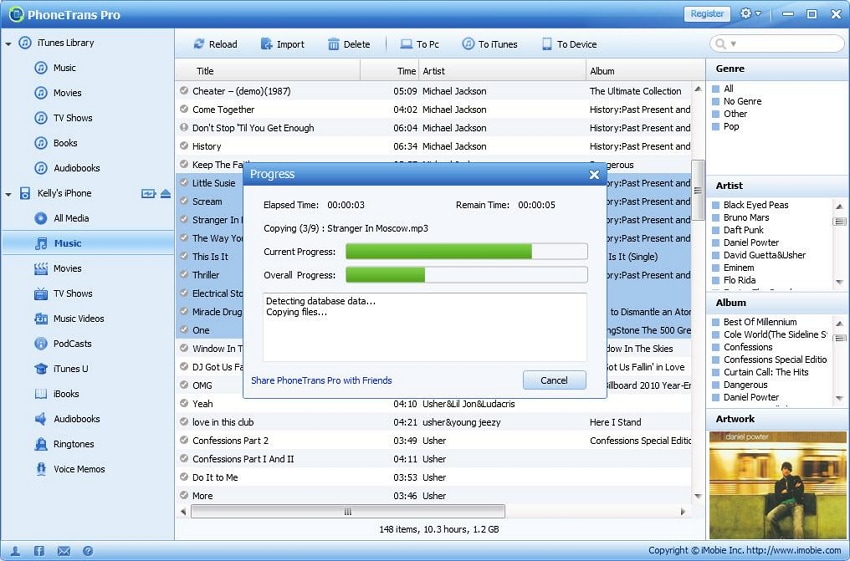Open Voice Memos category
850x561 pixels.
pyautogui.click(x=69, y=469)
